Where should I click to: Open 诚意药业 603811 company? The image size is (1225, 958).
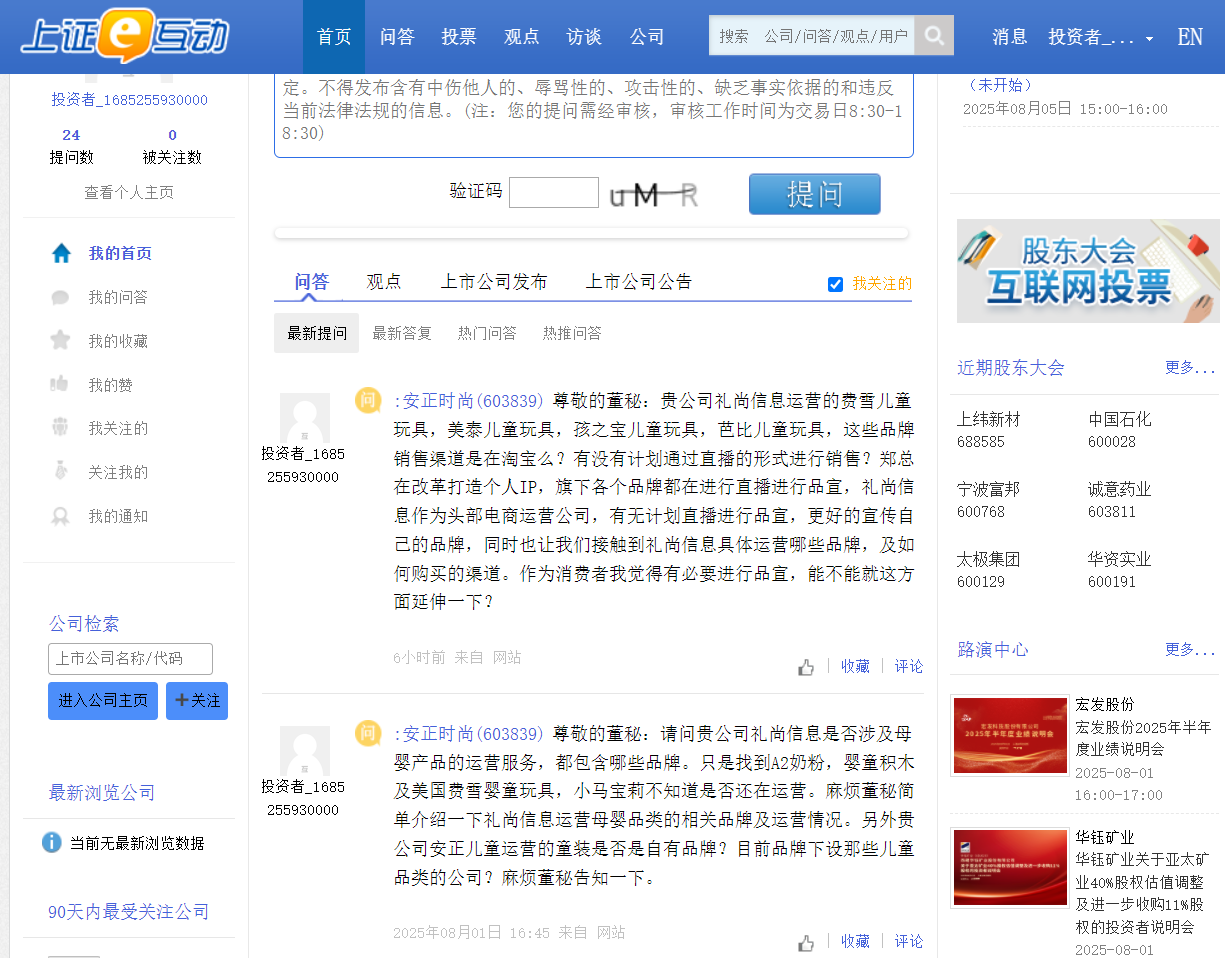tap(1120, 500)
